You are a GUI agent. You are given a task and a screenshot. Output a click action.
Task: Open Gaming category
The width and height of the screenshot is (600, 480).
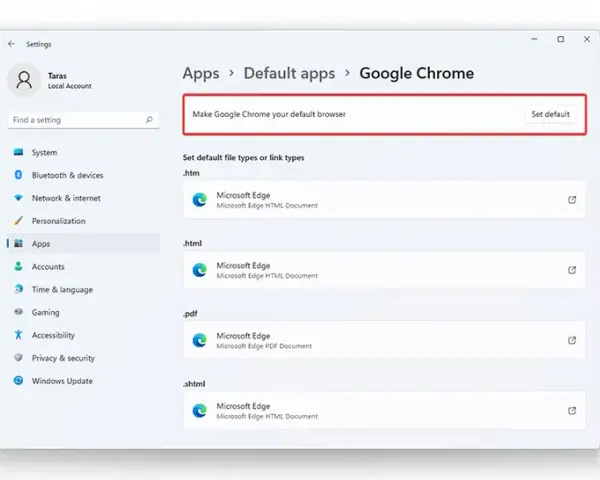pyautogui.click(x=83, y=312)
